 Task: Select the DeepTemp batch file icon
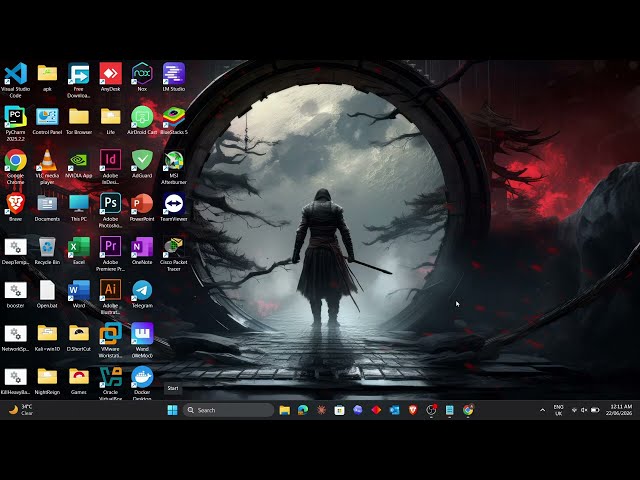pyautogui.click(x=16, y=250)
